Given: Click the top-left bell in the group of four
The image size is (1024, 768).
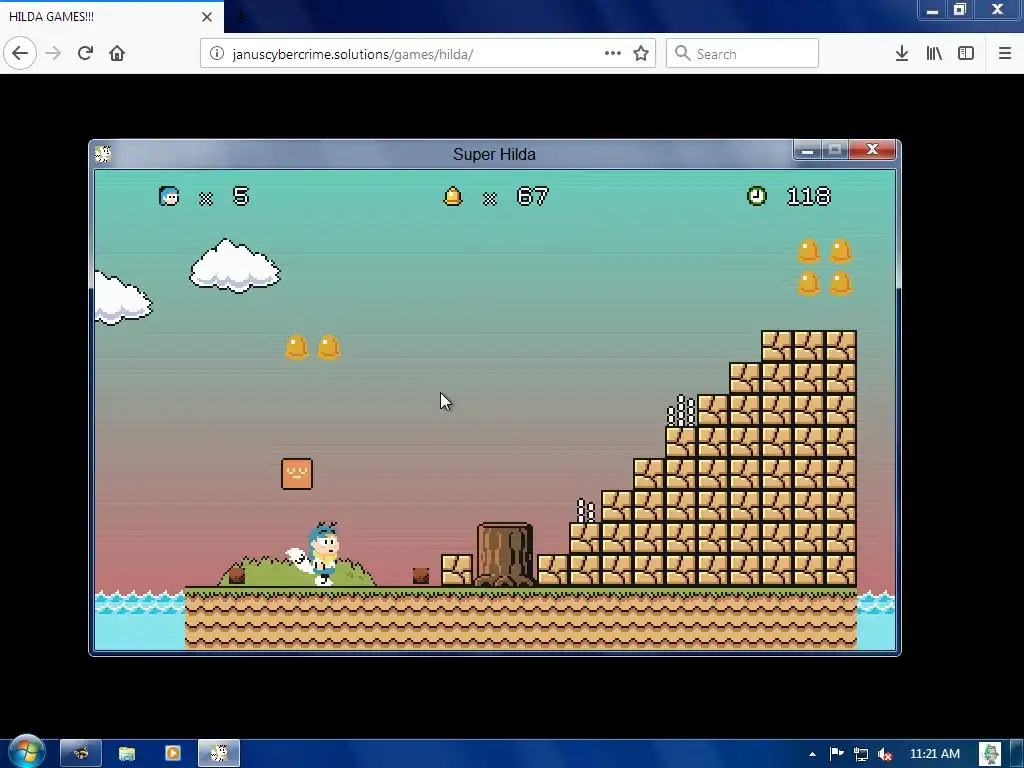Looking at the screenshot, I should click(x=808, y=251).
